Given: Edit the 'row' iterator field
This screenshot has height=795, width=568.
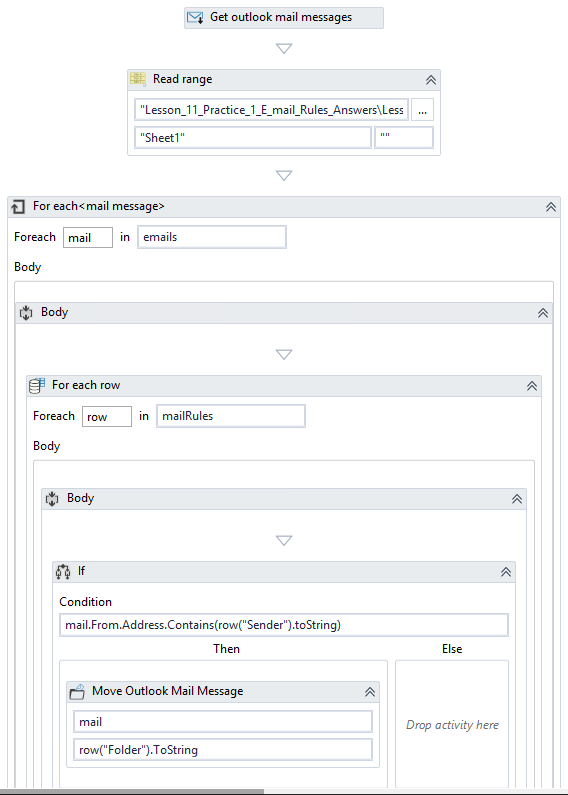Looking at the screenshot, I should (107, 416).
